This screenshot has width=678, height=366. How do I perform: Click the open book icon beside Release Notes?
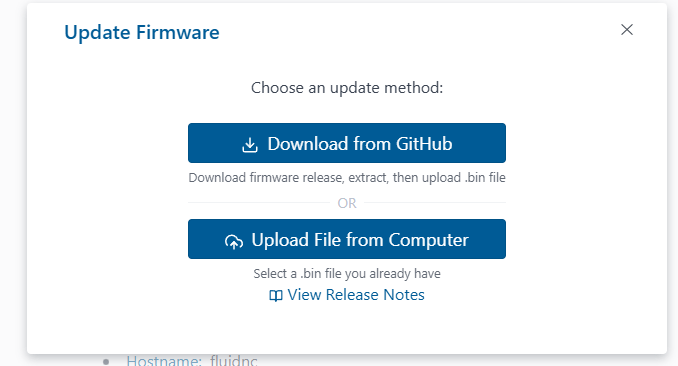pyautogui.click(x=276, y=295)
